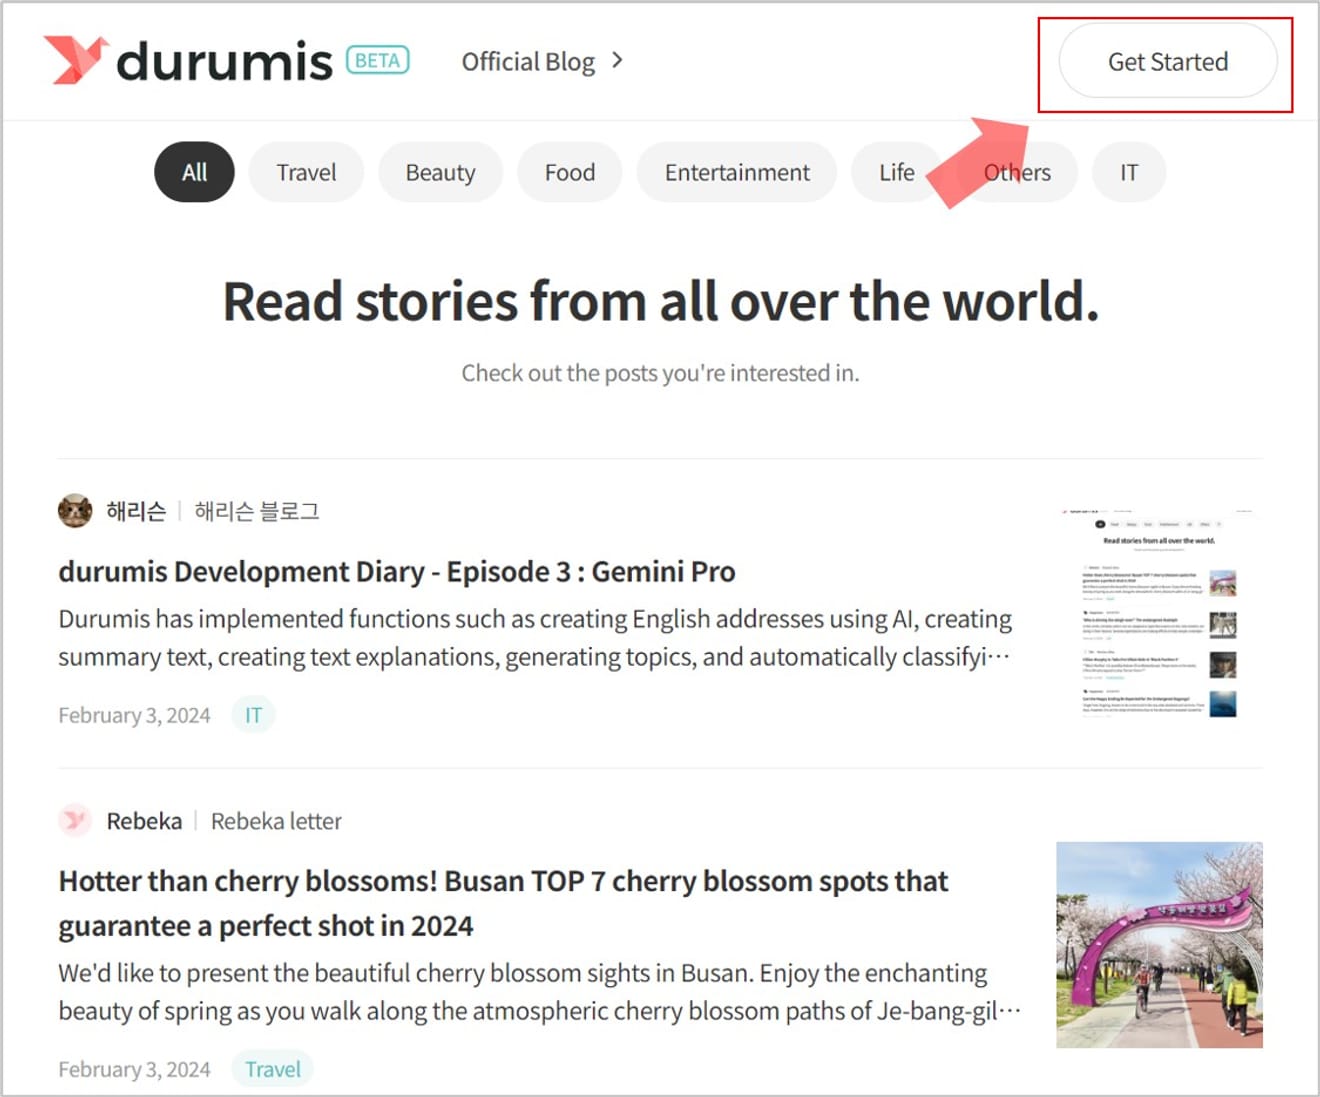Click the durumis bird logo icon
Image resolution: width=1320 pixels, height=1097 pixels.
[x=76, y=60]
